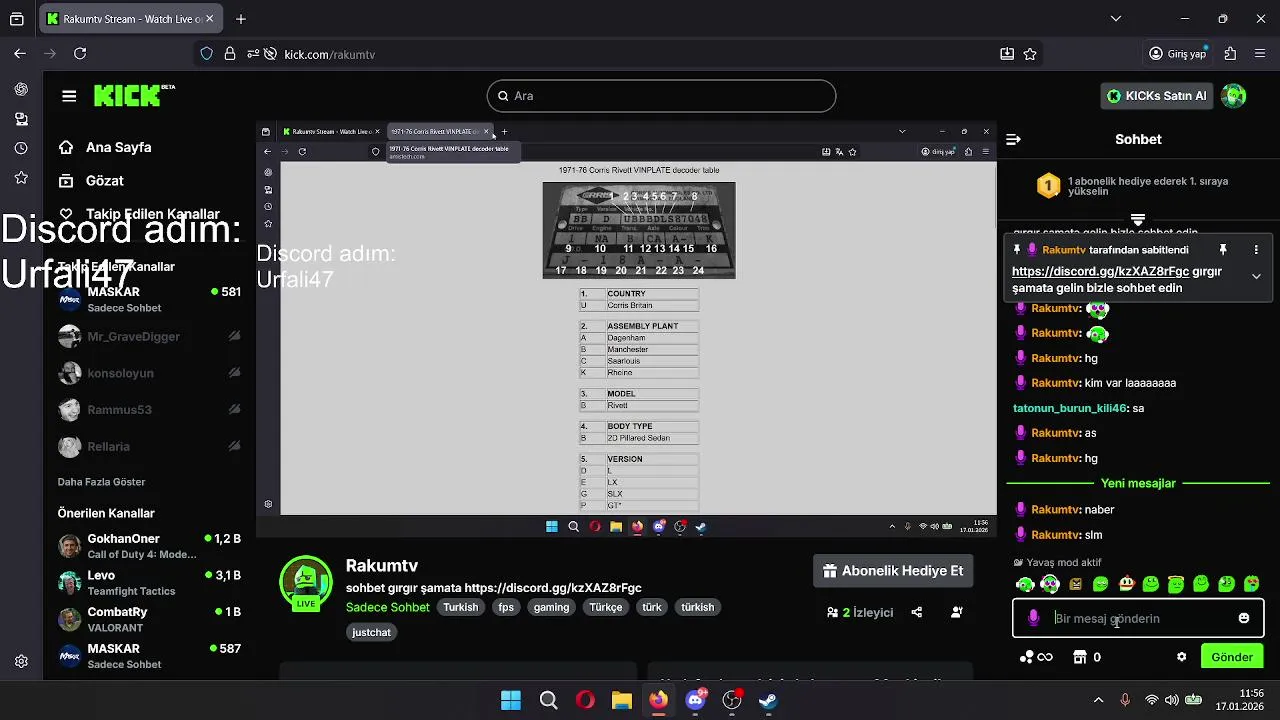1280x720 pixels.
Task: Expand the gift leaderboard handle
Action: pyautogui.click(x=1138, y=219)
